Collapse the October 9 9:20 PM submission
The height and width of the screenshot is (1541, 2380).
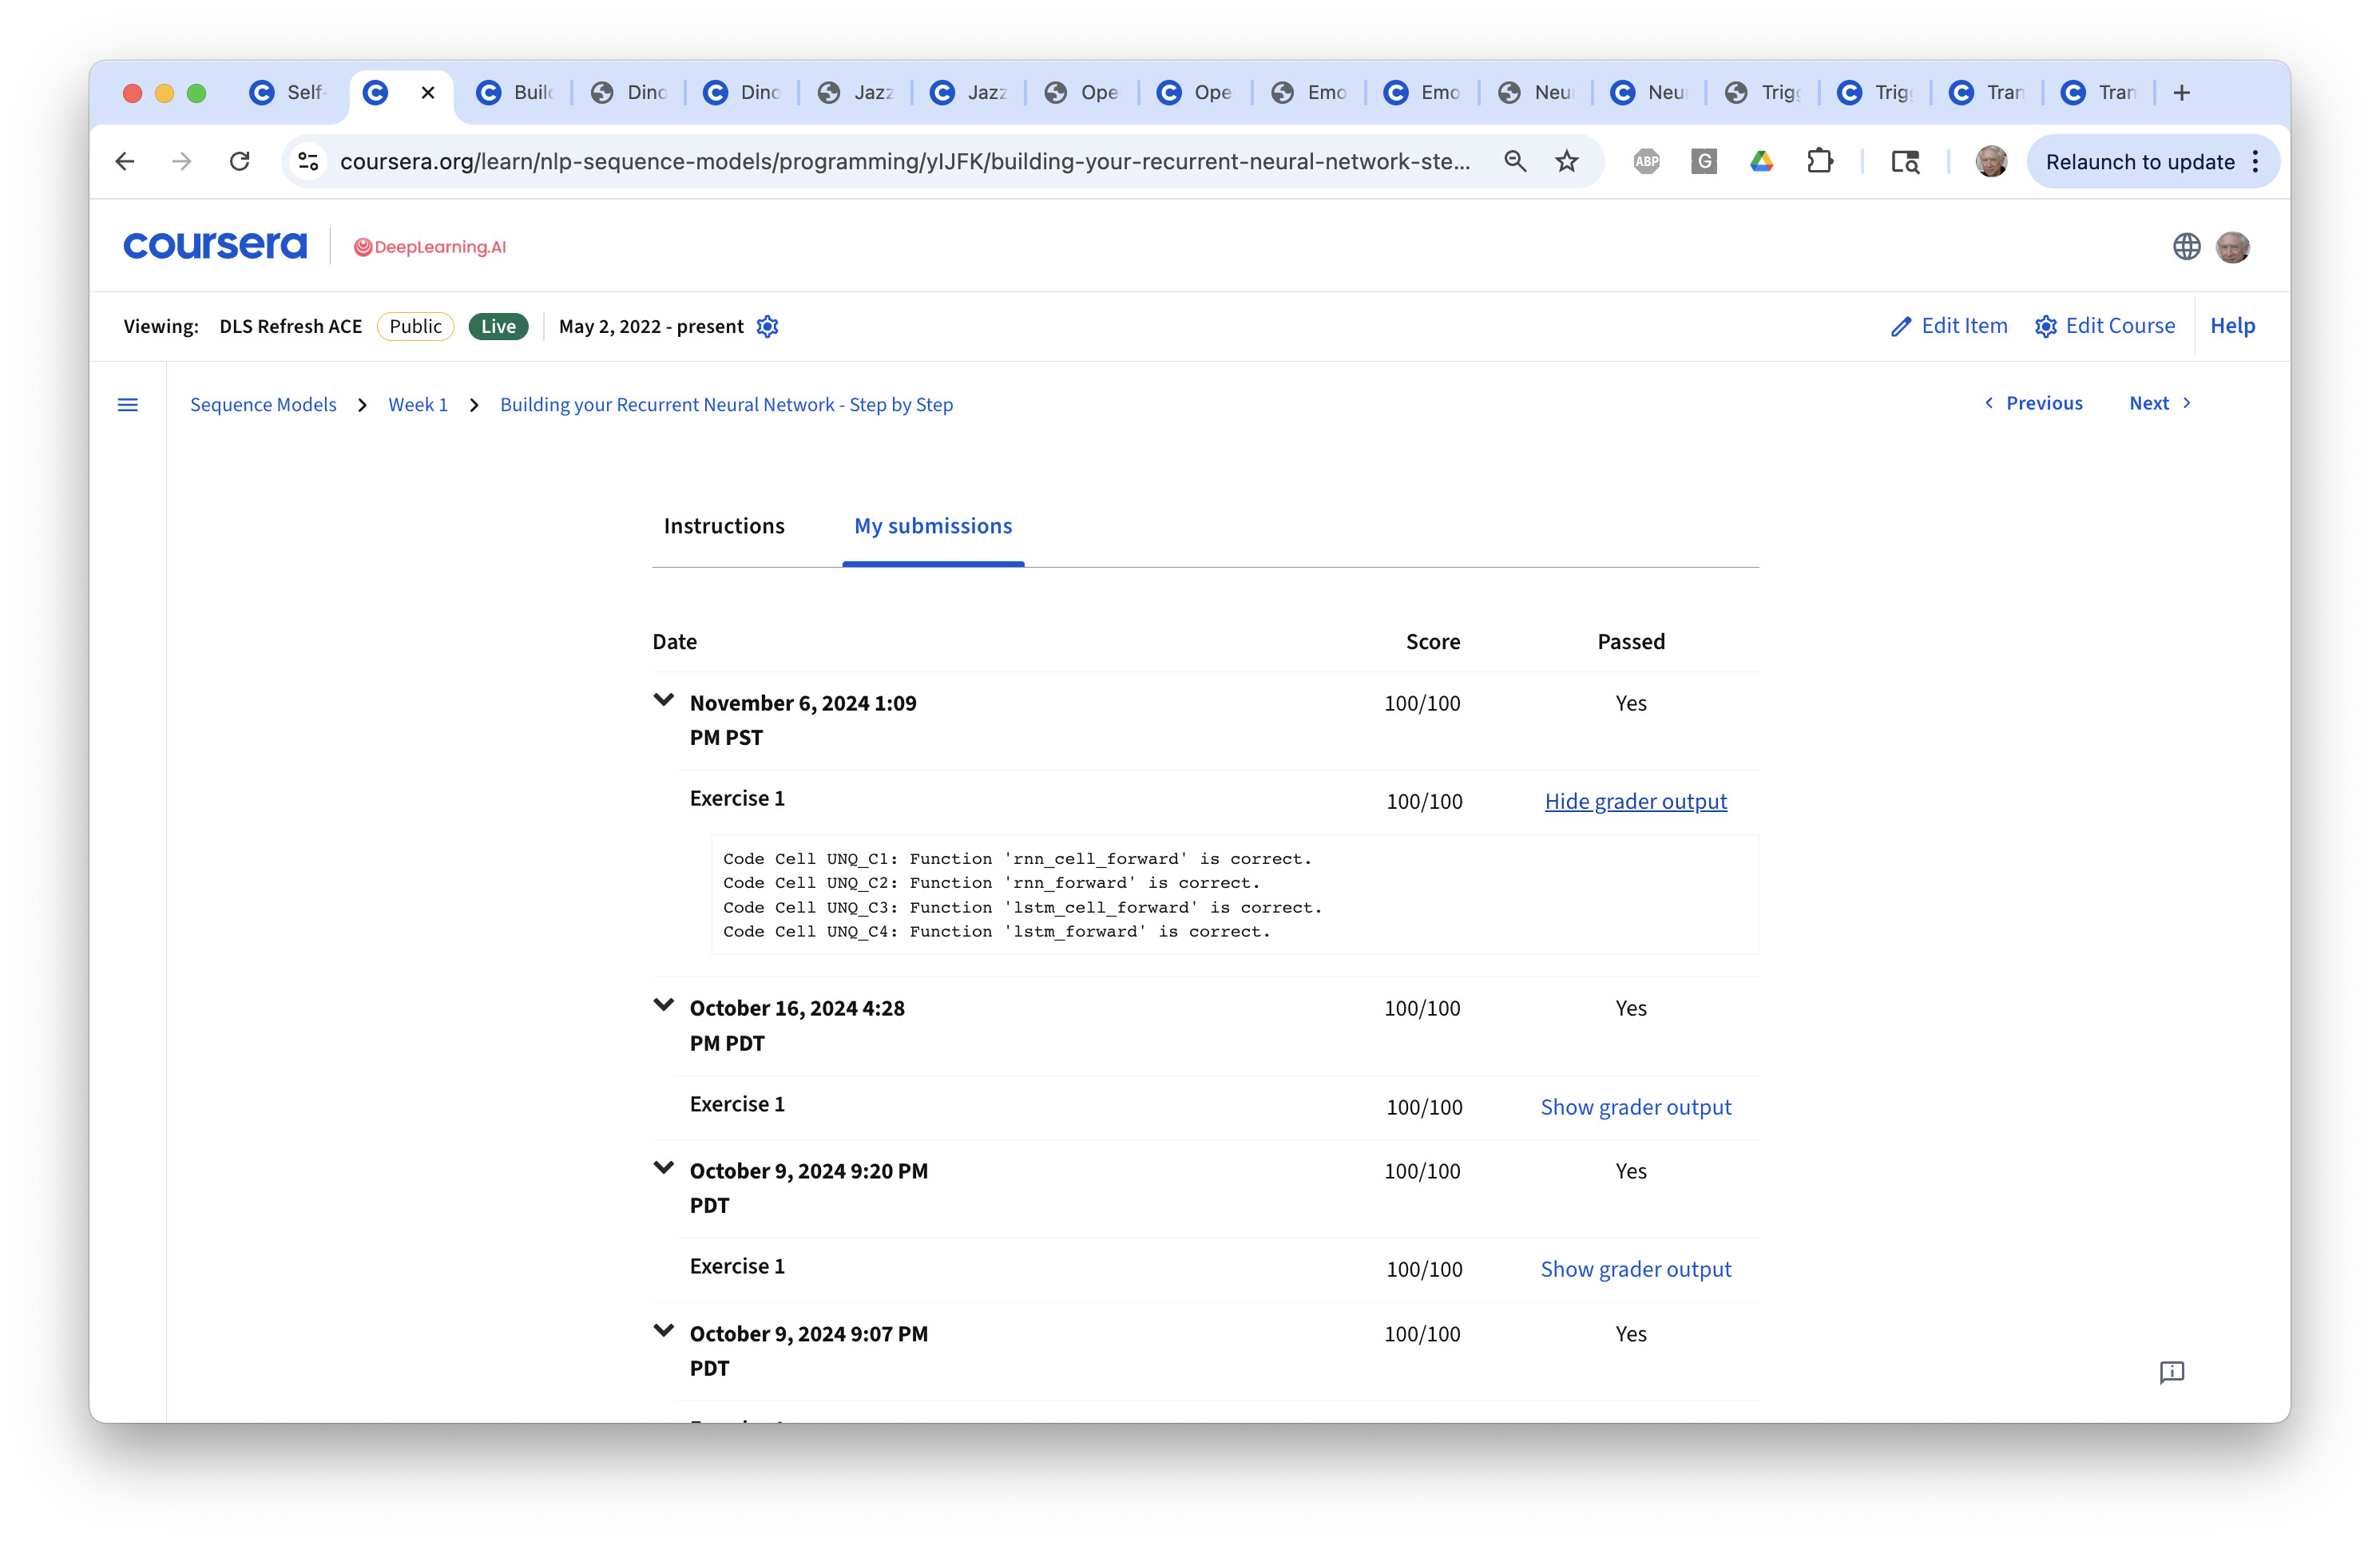(x=663, y=1168)
